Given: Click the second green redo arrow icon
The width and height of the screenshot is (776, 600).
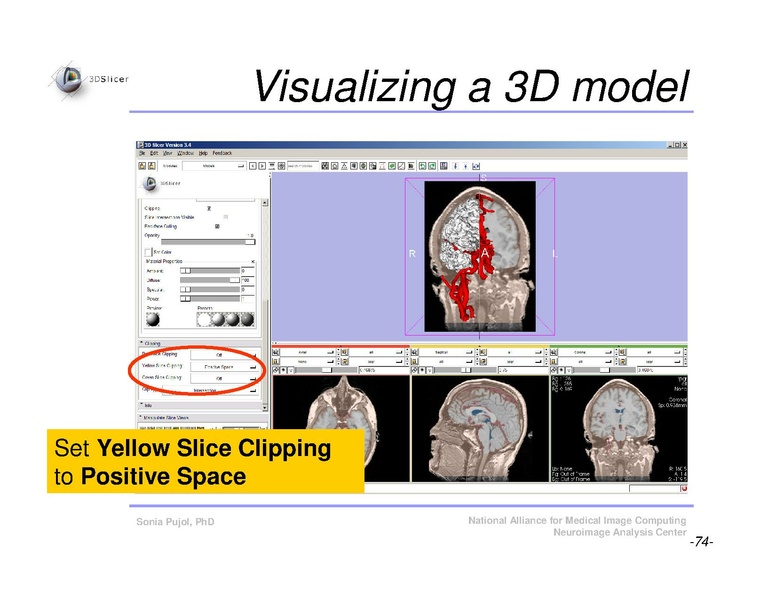Looking at the screenshot, I should pos(432,166).
